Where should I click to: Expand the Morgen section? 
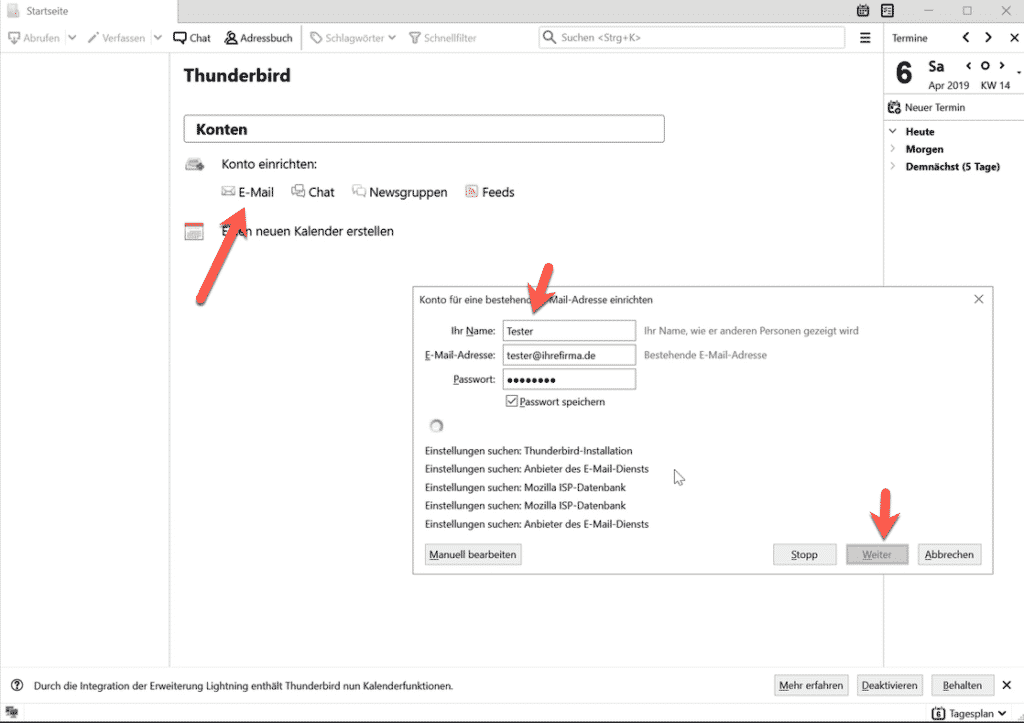(893, 149)
